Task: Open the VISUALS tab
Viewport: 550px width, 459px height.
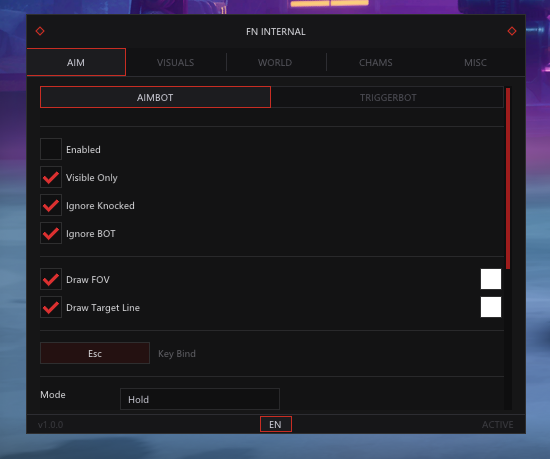Action: point(175,62)
